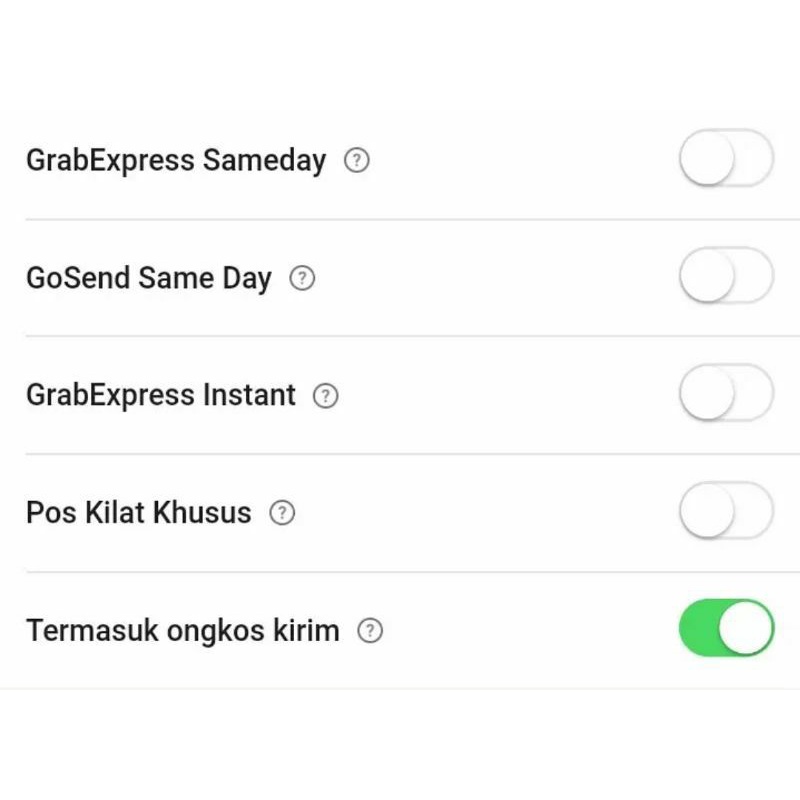
Task: Activate the Pos Kilat Khusus switch
Action: point(726,511)
